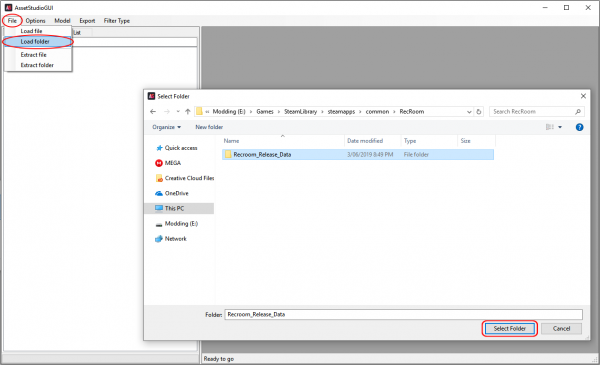The image size is (600, 365).
Task: Open view options dropdown arrow
Action: point(560,127)
